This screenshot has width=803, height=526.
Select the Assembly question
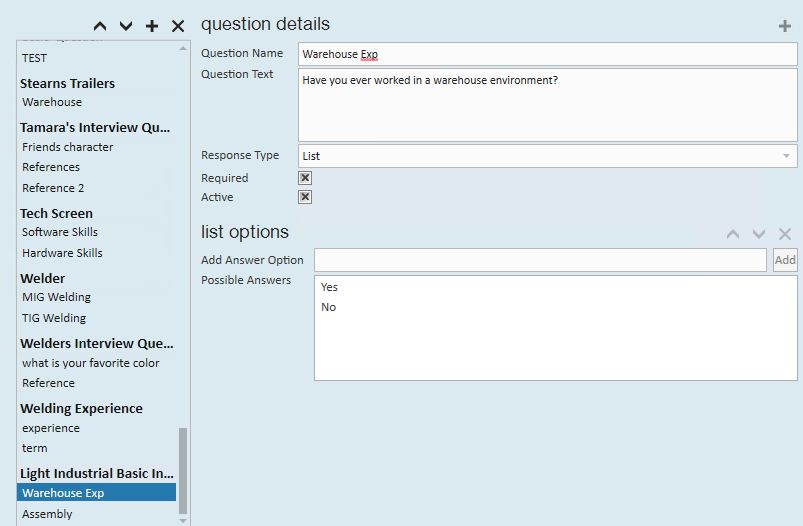pos(48,514)
